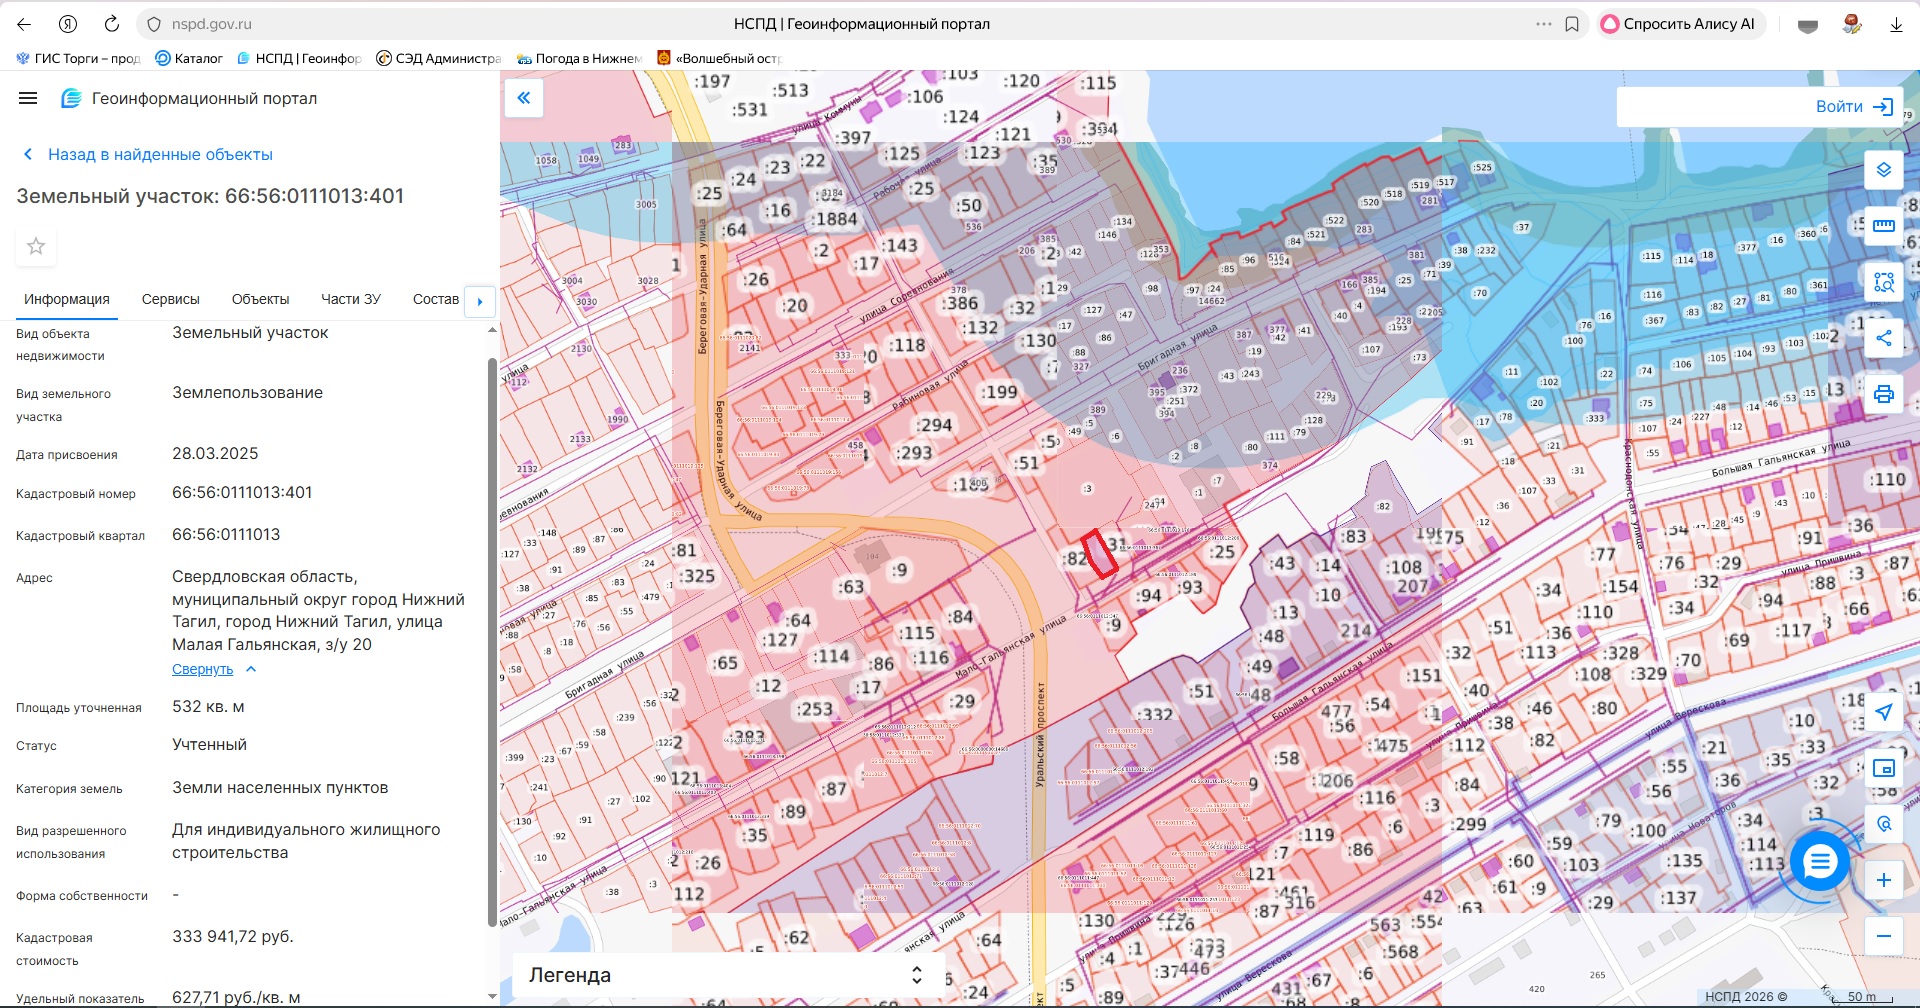Toggle the overview mini-map window
1920x1008 pixels.
pos(1883,768)
